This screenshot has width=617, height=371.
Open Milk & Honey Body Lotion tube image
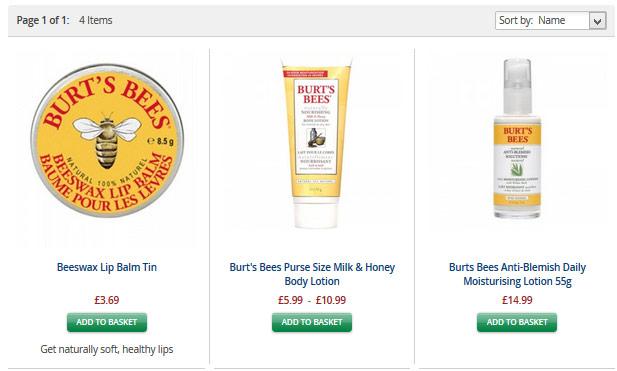(316, 144)
